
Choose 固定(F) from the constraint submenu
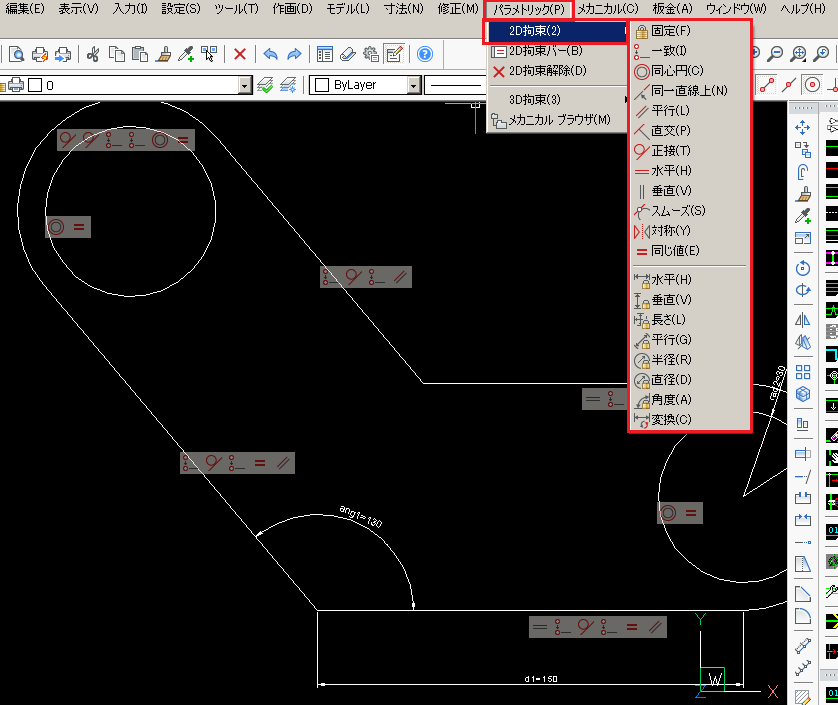[x=670, y=30]
